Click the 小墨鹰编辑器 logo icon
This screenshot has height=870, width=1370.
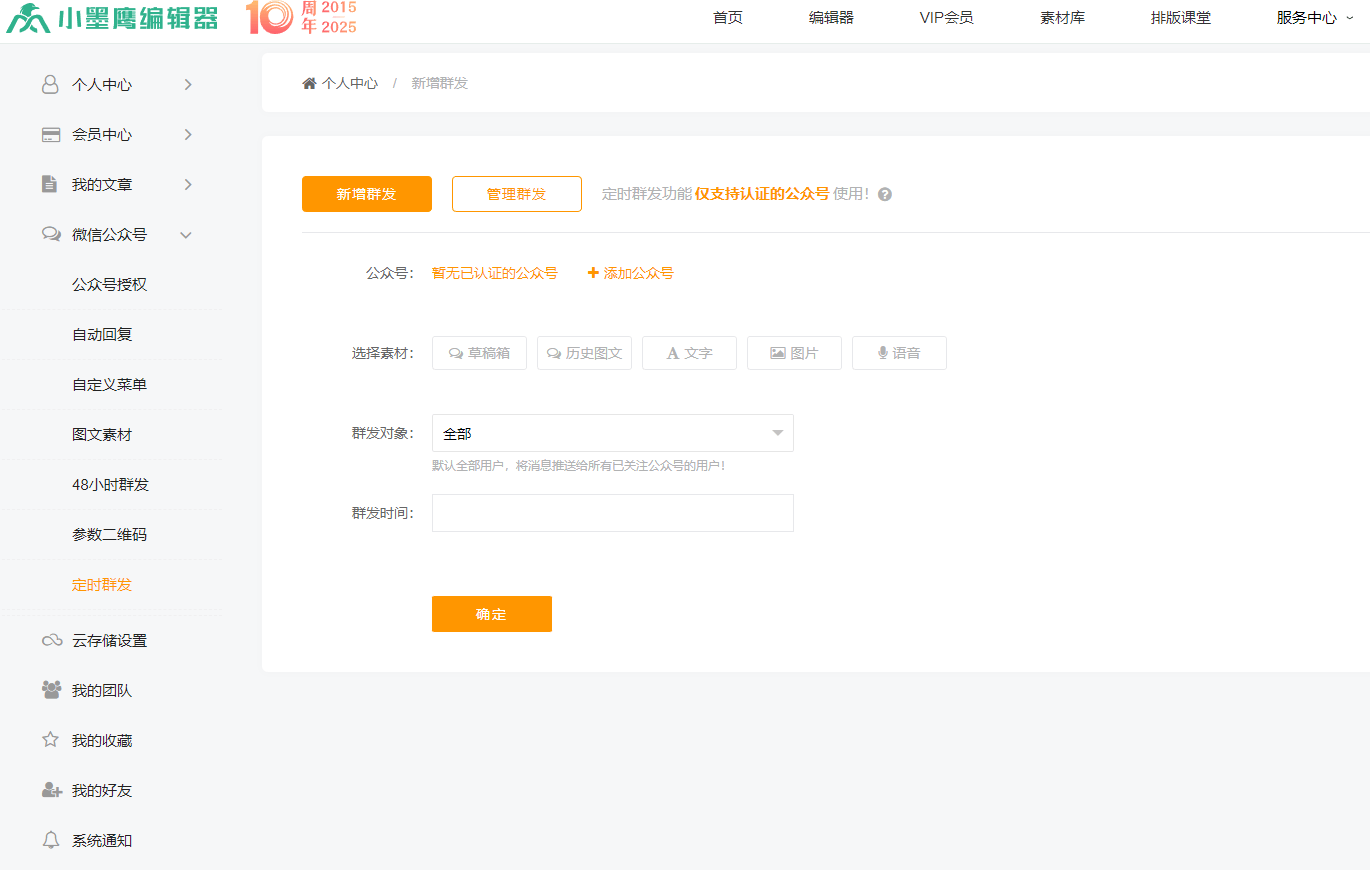[27, 18]
